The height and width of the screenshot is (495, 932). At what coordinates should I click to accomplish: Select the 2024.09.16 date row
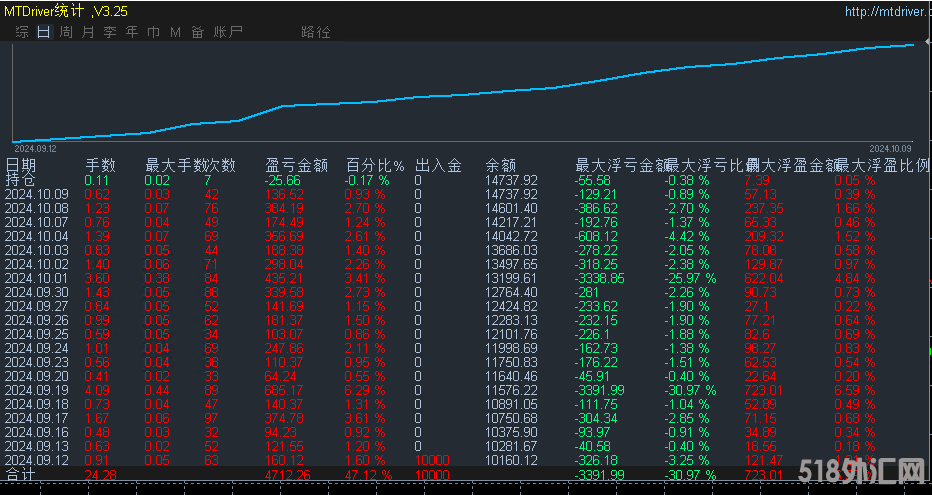pyautogui.click(x=37, y=433)
